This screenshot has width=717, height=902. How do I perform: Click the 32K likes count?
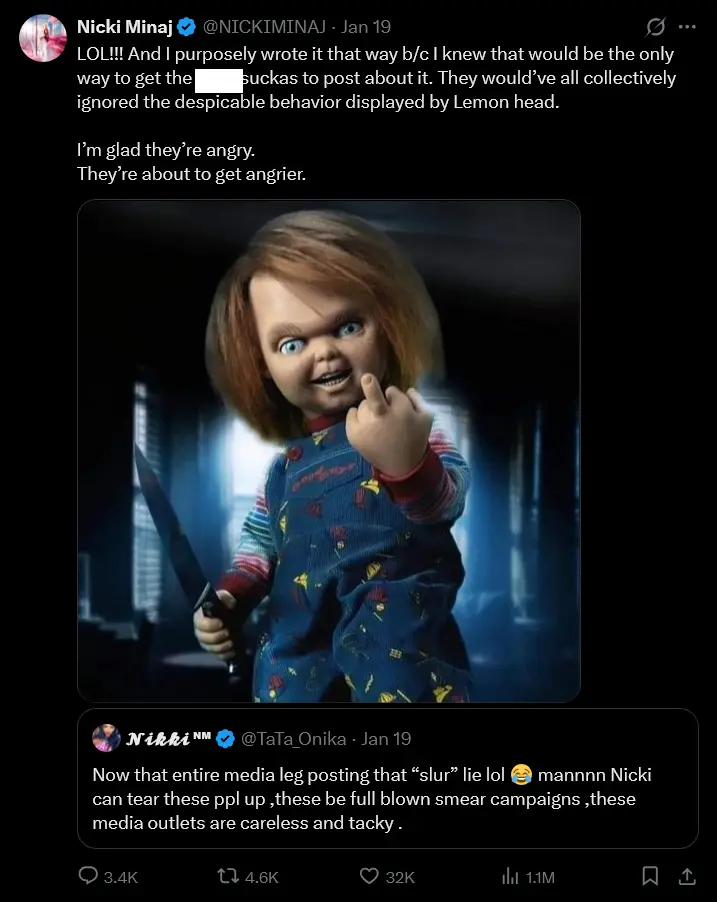coord(399,877)
